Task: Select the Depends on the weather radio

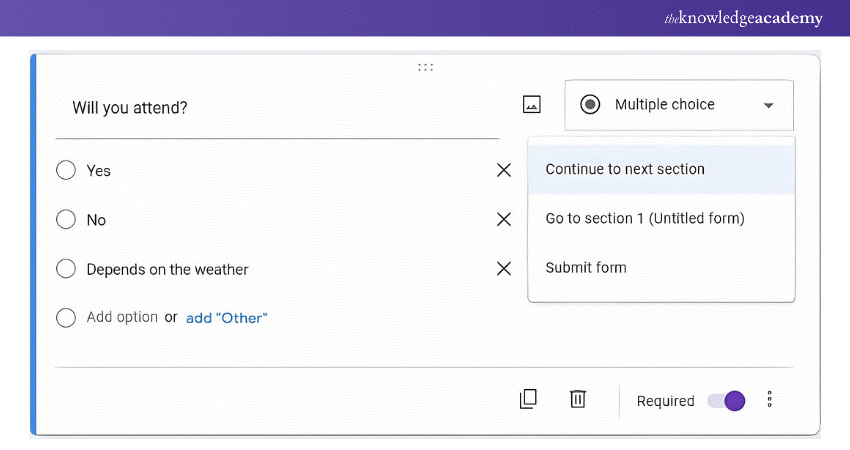Action: (x=66, y=269)
